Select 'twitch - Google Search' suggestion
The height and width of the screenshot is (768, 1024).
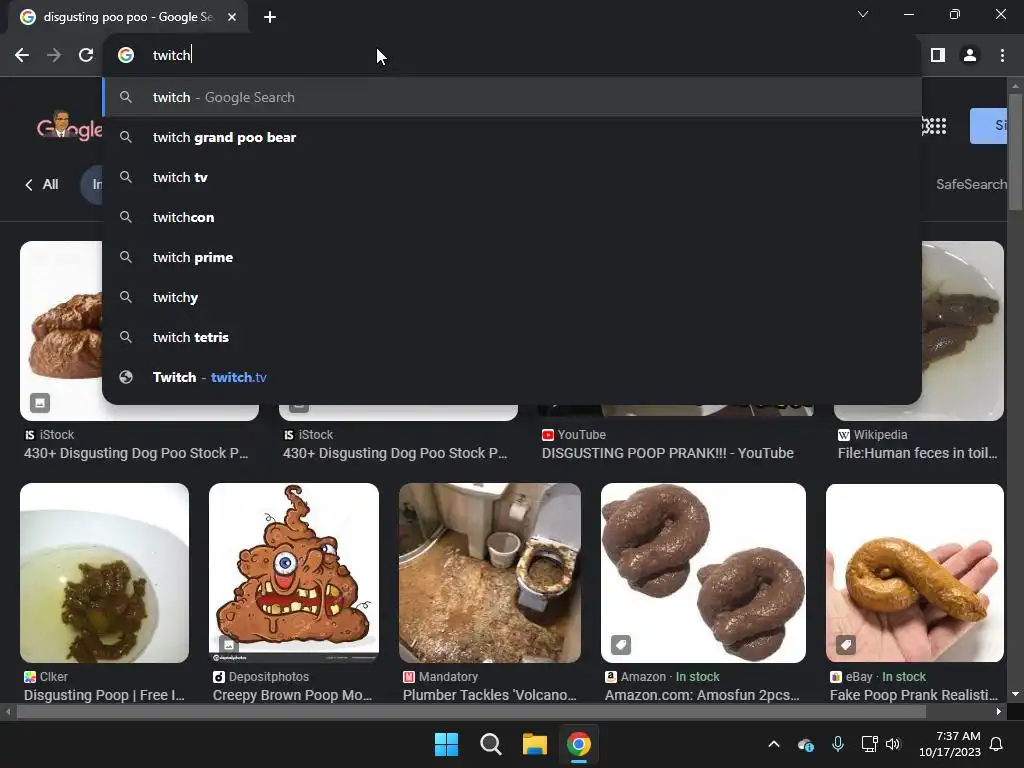click(x=512, y=97)
